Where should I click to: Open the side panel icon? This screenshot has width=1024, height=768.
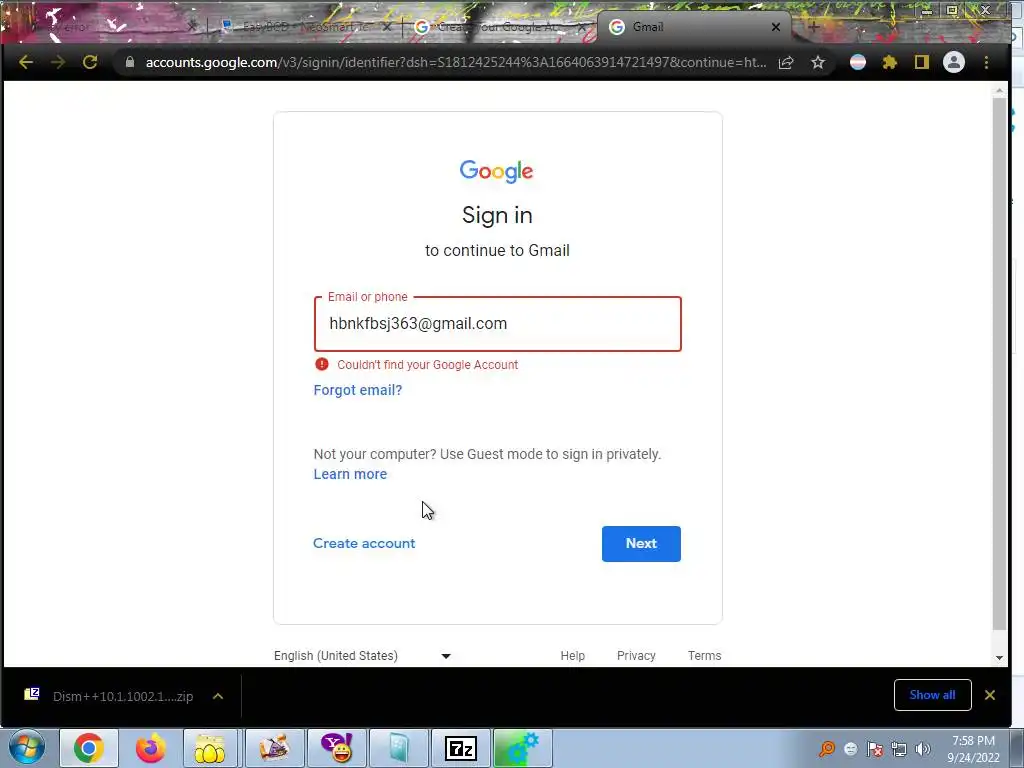click(x=921, y=62)
